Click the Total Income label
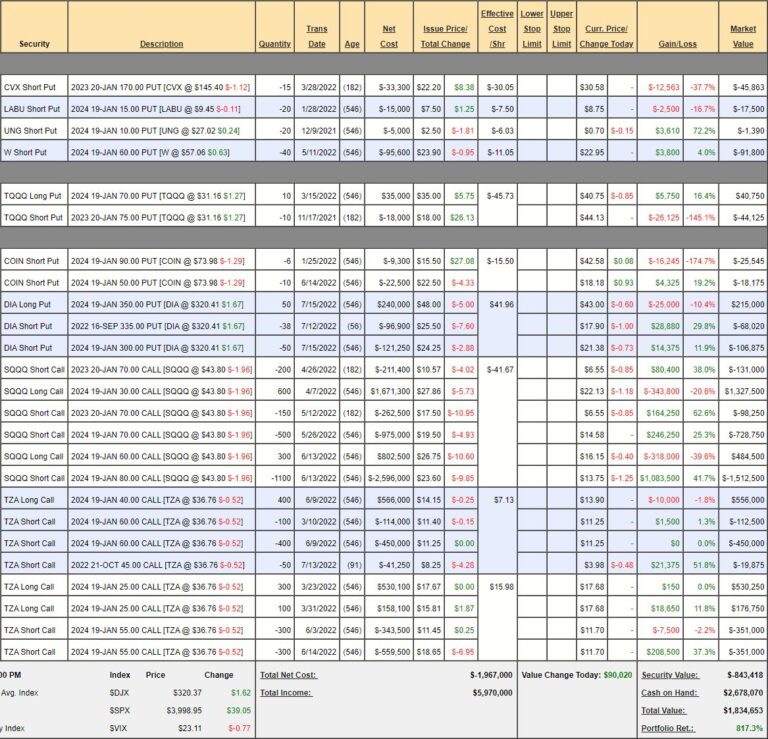 (284, 692)
